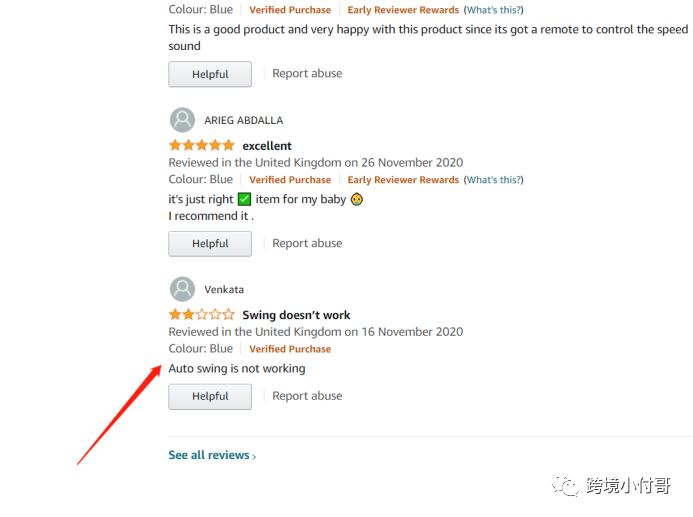The image size is (693, 517).
Task: Mark the top review as Helpful
Action: [210, 74]
